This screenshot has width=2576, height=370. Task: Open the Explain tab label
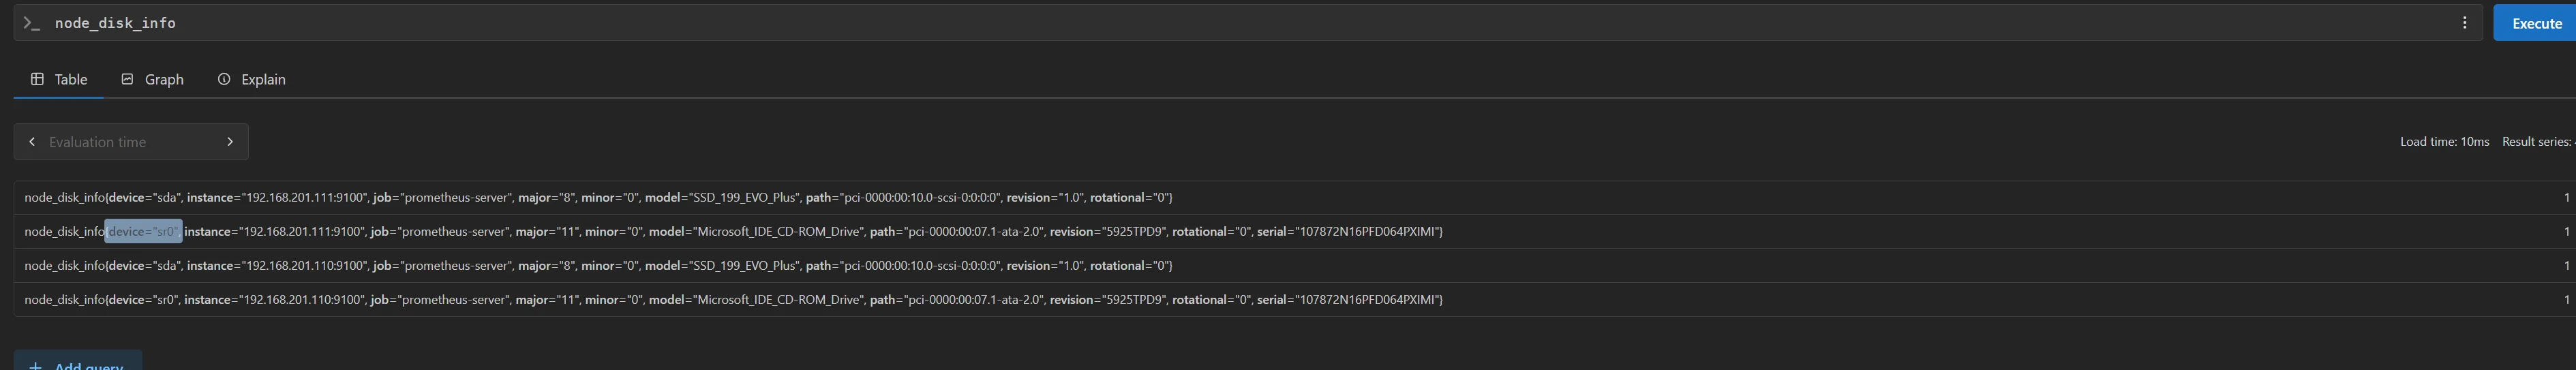pyautogui.click(x=263, y=79)
